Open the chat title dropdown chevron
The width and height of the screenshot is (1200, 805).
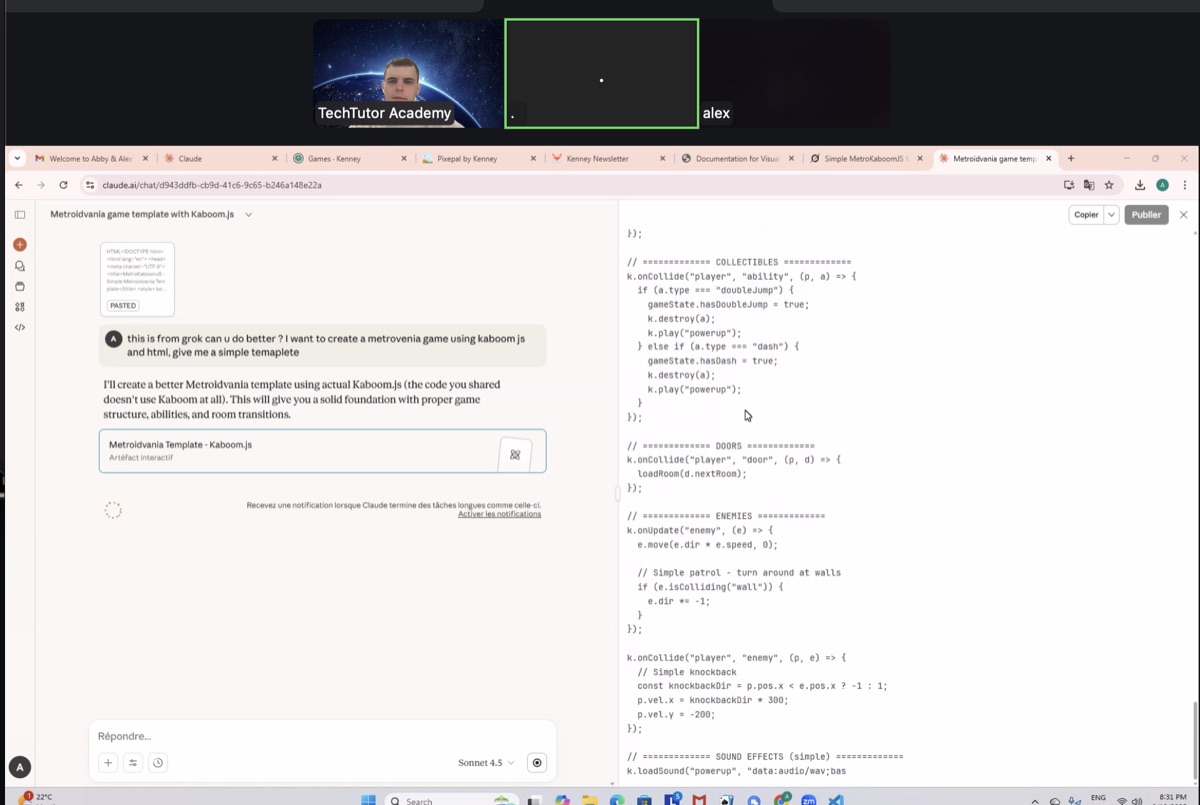pyautogui.click(x=249, y=214)
